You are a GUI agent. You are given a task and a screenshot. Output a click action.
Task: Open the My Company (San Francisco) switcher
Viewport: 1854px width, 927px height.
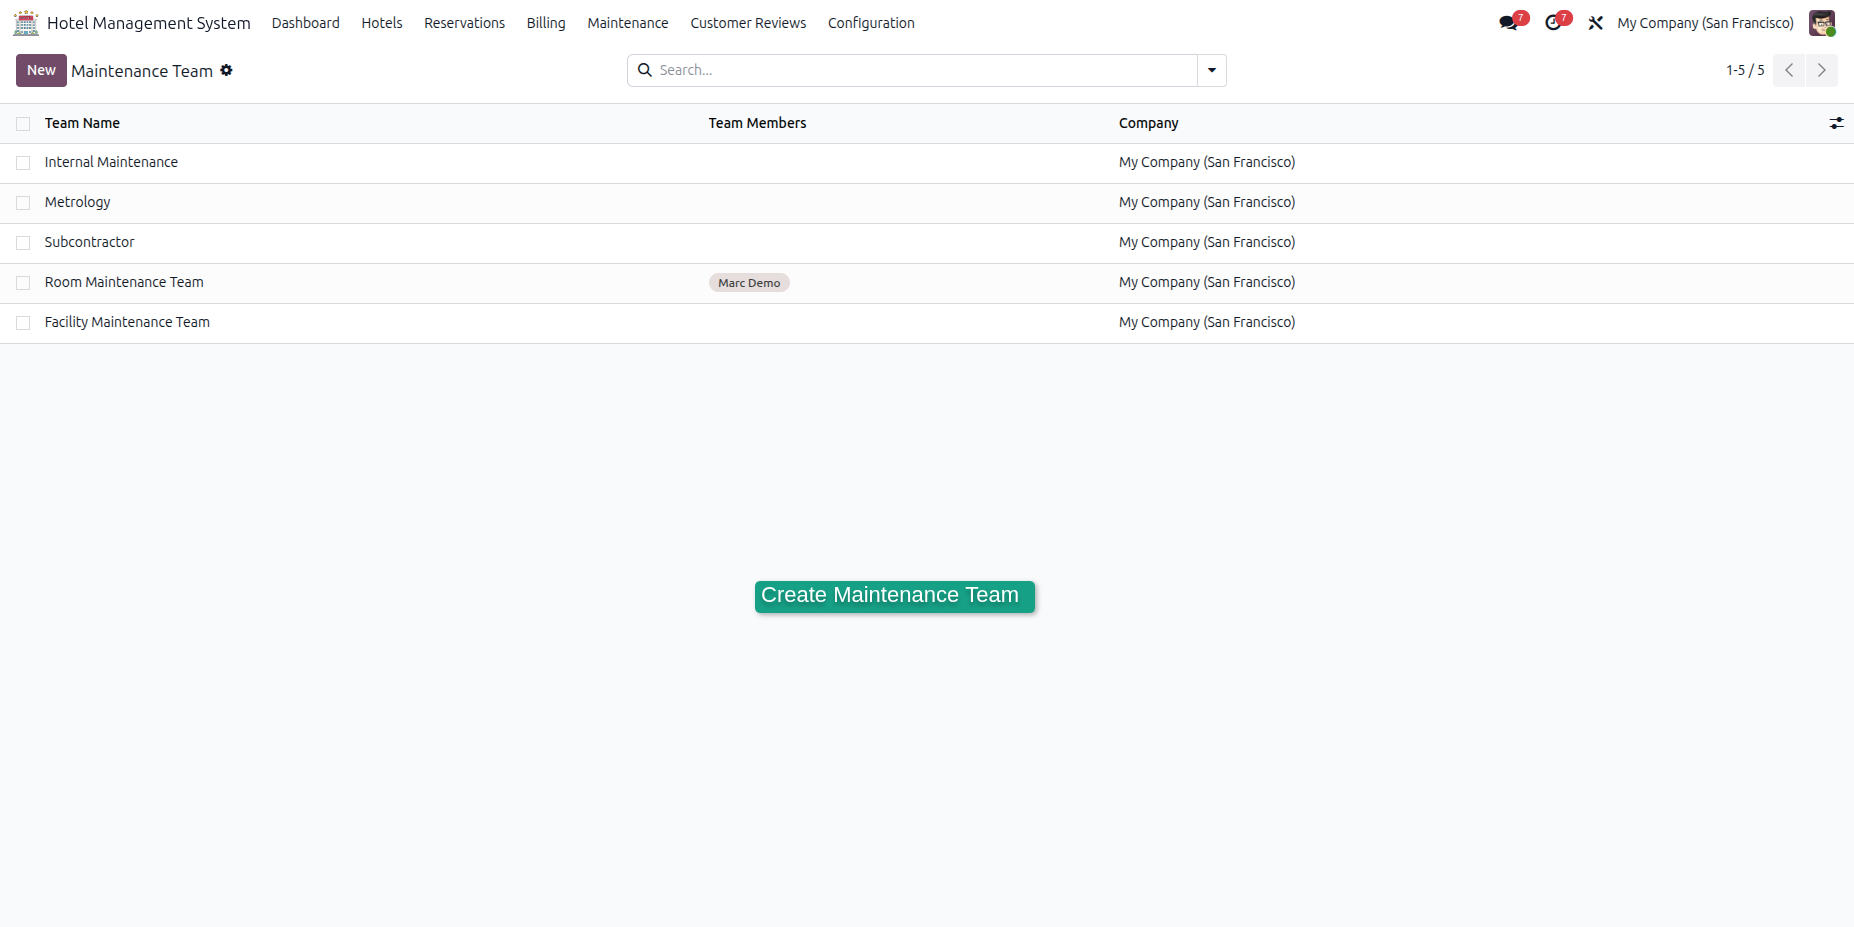coord(1705,23)
